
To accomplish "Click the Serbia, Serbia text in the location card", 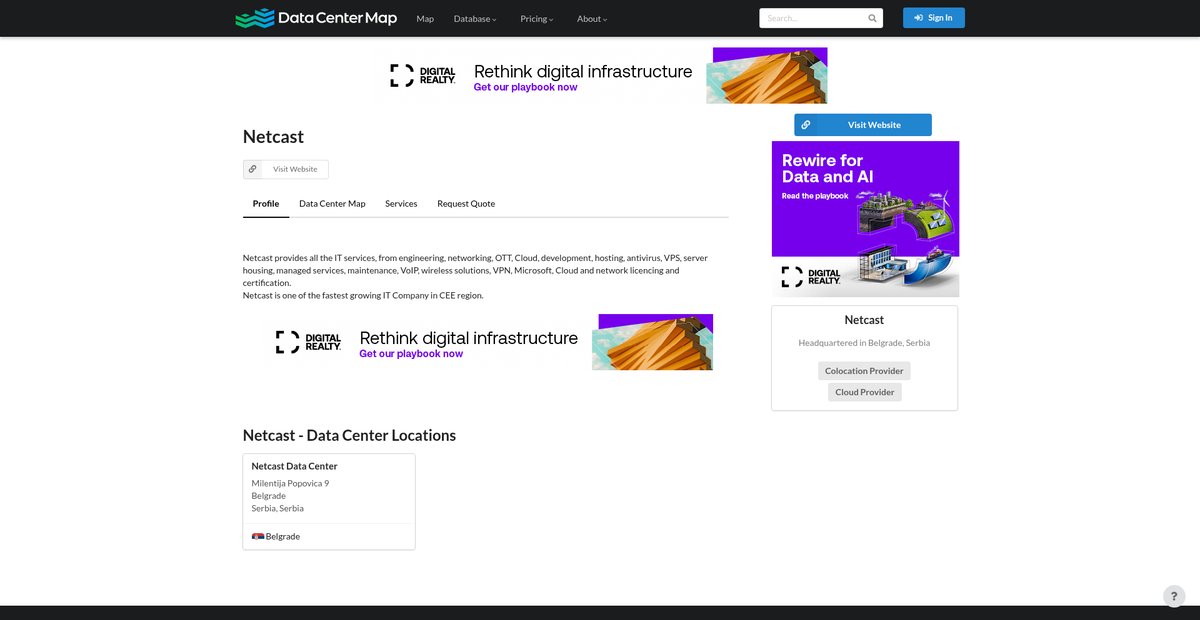I will (x=277, y=508).
